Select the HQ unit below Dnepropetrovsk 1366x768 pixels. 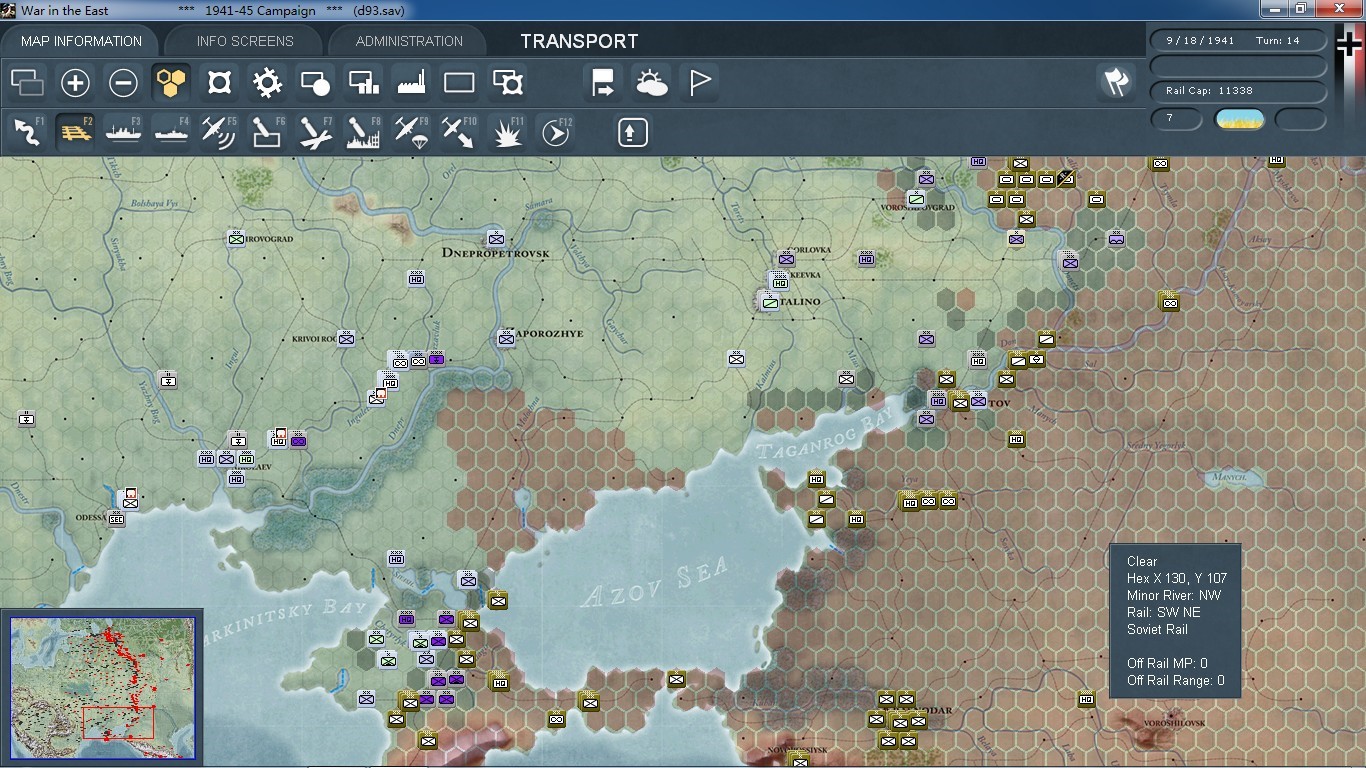coord(416,279)
